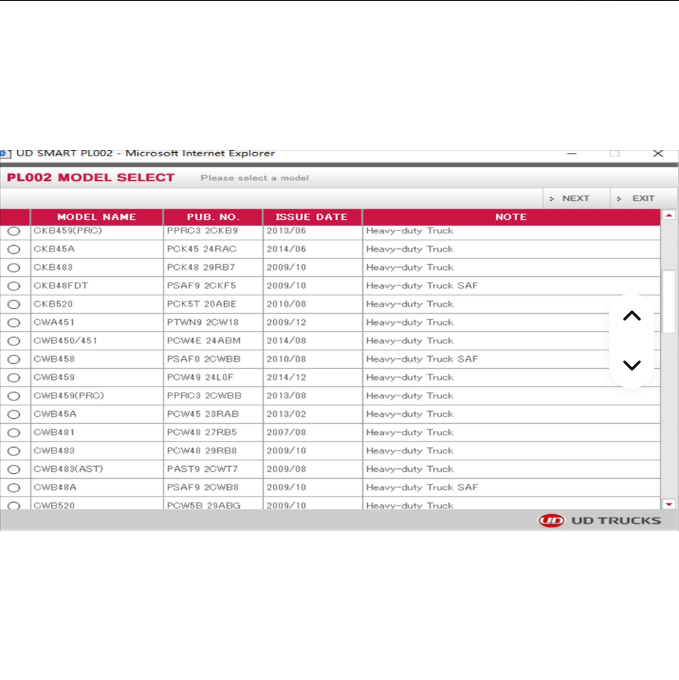Close the UD SMART PL002 window
The width and height of the screenshot is (679, 680).
tap(658, 154)
